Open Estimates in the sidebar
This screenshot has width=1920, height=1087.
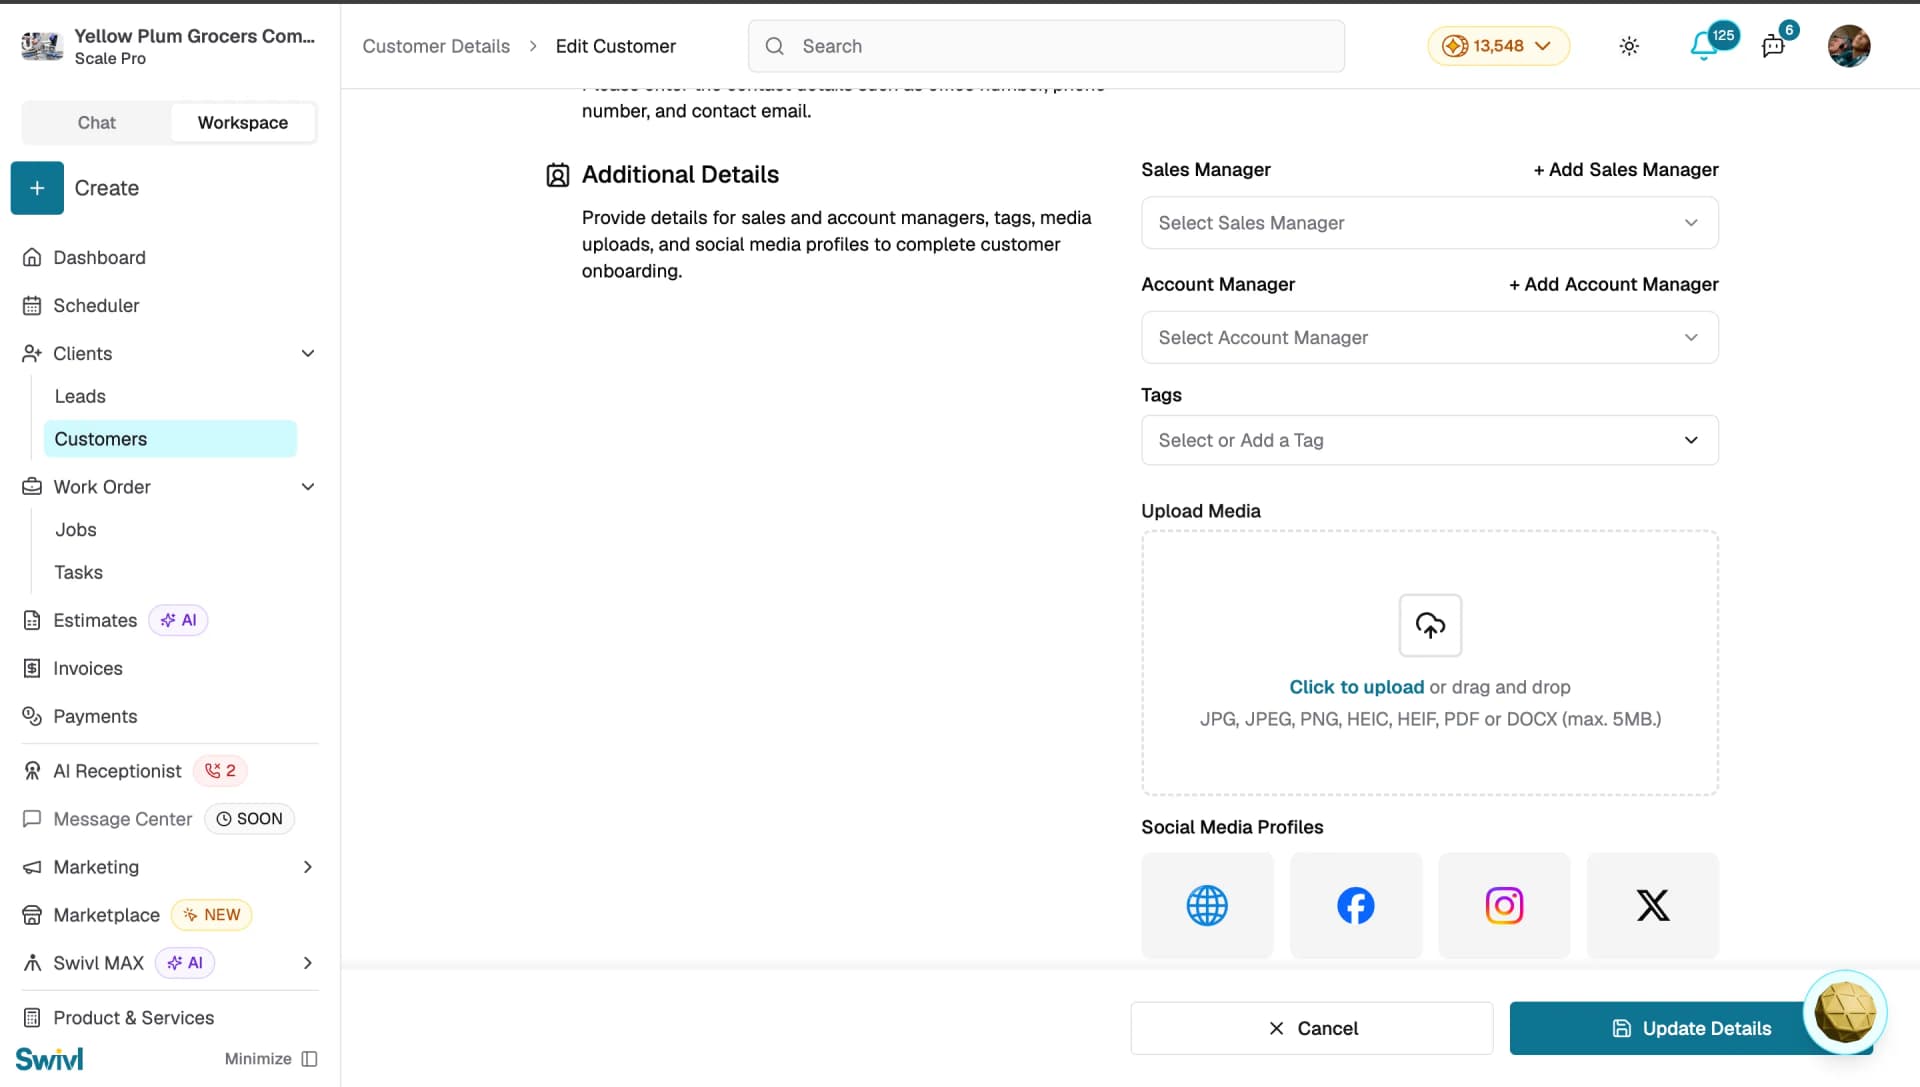(x=95, y=620)
